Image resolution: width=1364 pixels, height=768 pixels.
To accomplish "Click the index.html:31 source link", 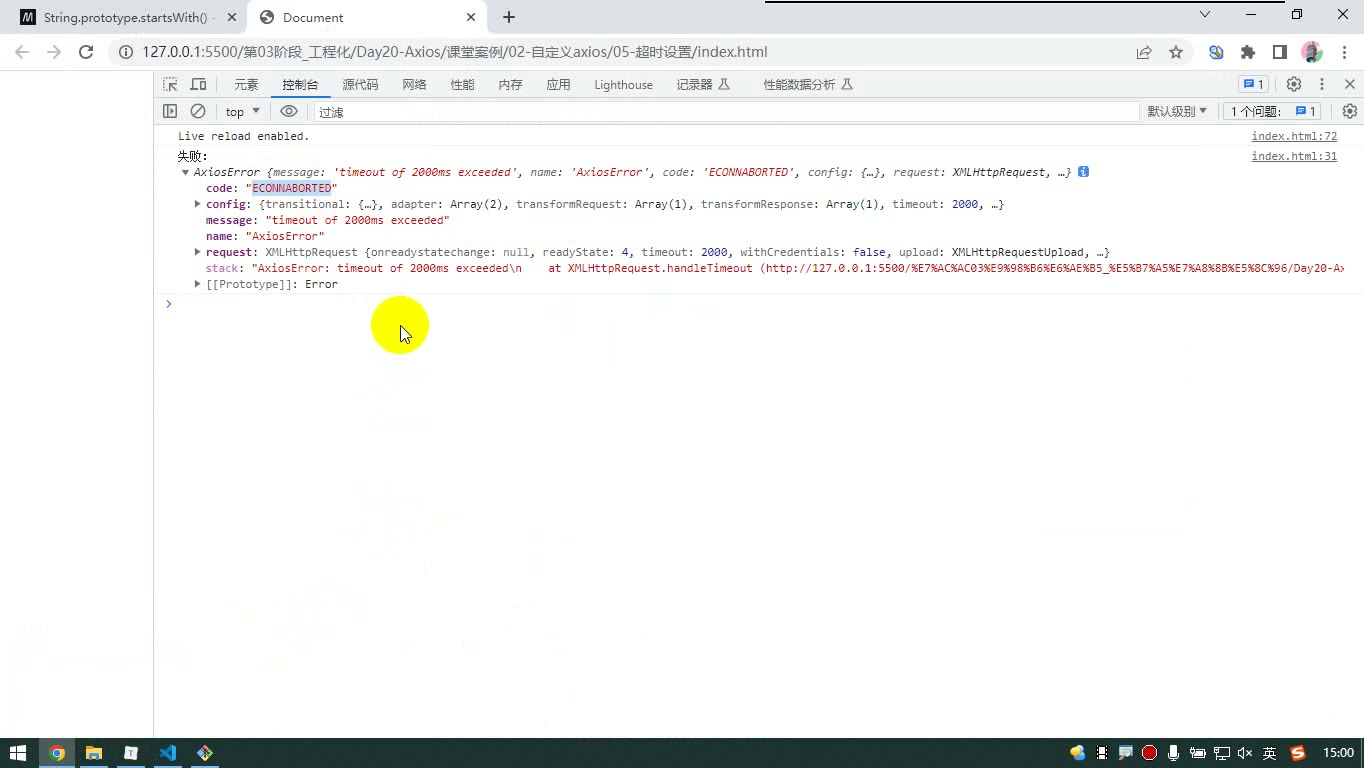I will click(1294, 156).
